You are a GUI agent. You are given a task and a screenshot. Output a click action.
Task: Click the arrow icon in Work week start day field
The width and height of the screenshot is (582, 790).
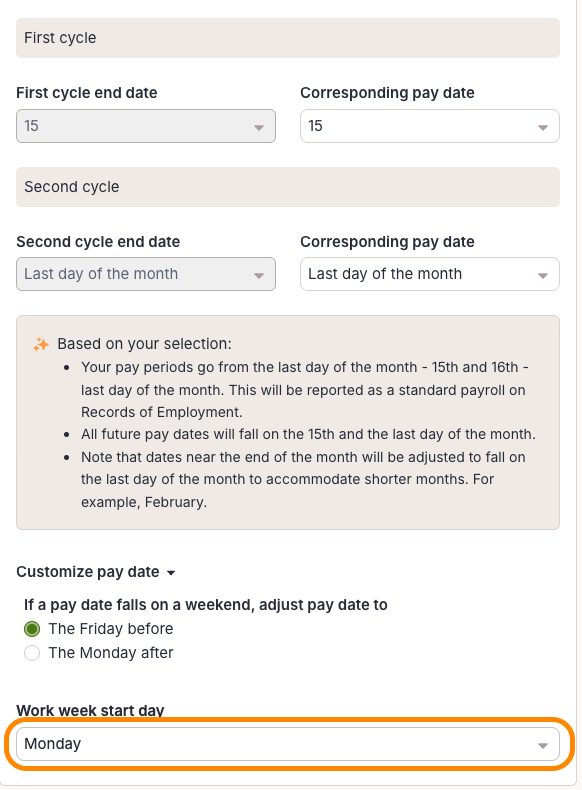click(x=543, y=746)
